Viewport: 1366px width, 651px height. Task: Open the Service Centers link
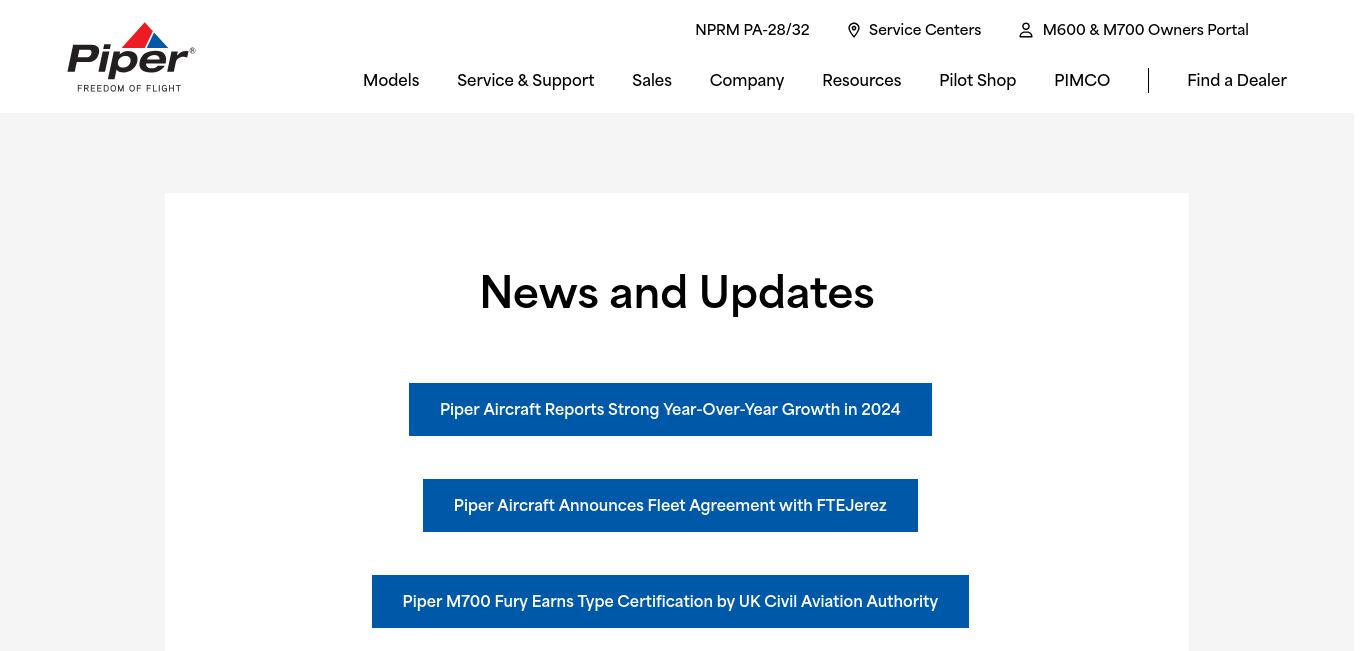click(925, 30)
